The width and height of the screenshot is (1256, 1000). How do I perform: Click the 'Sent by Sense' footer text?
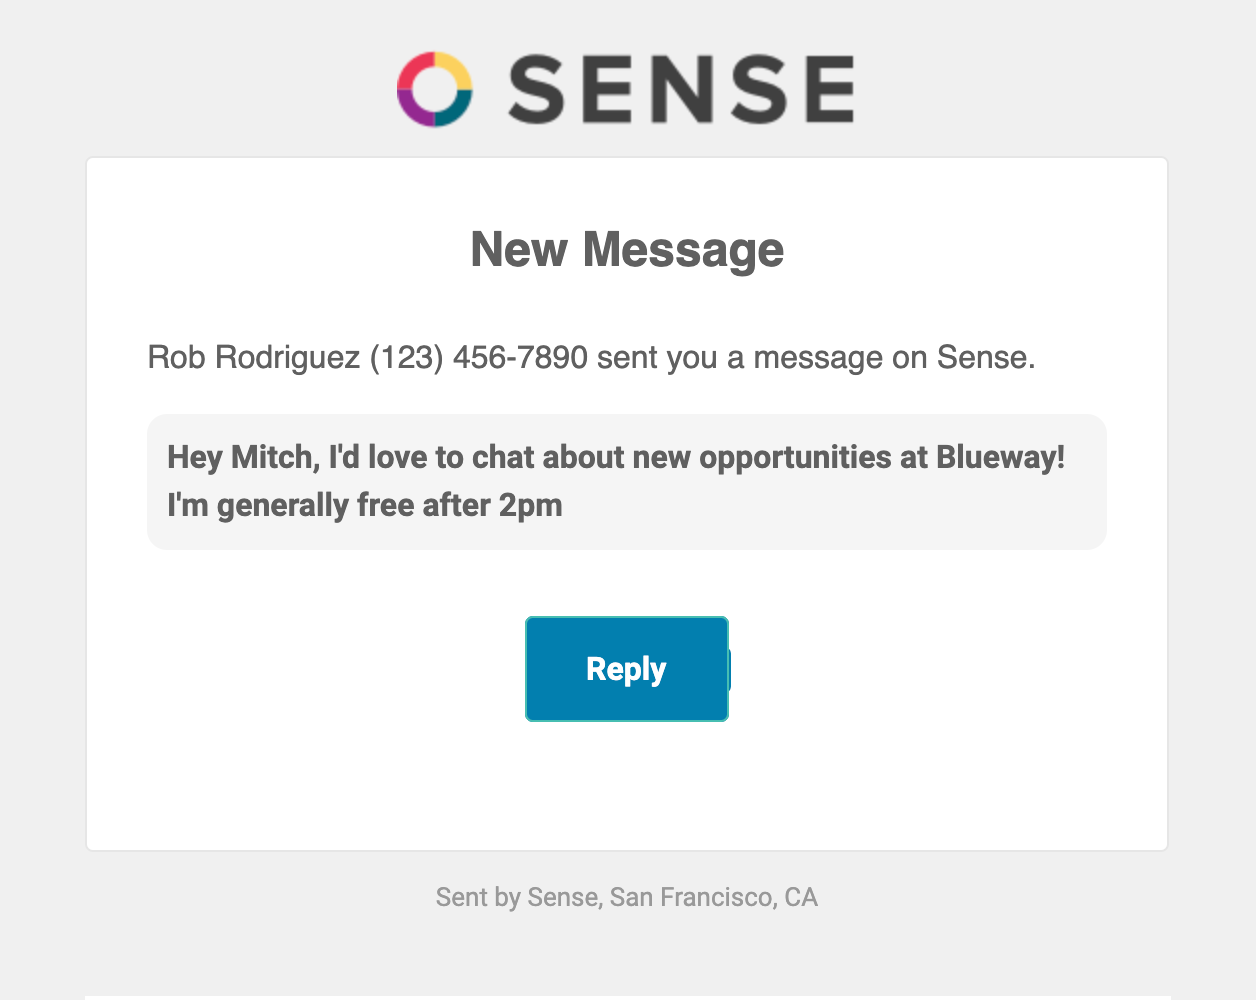pos(519,897)
